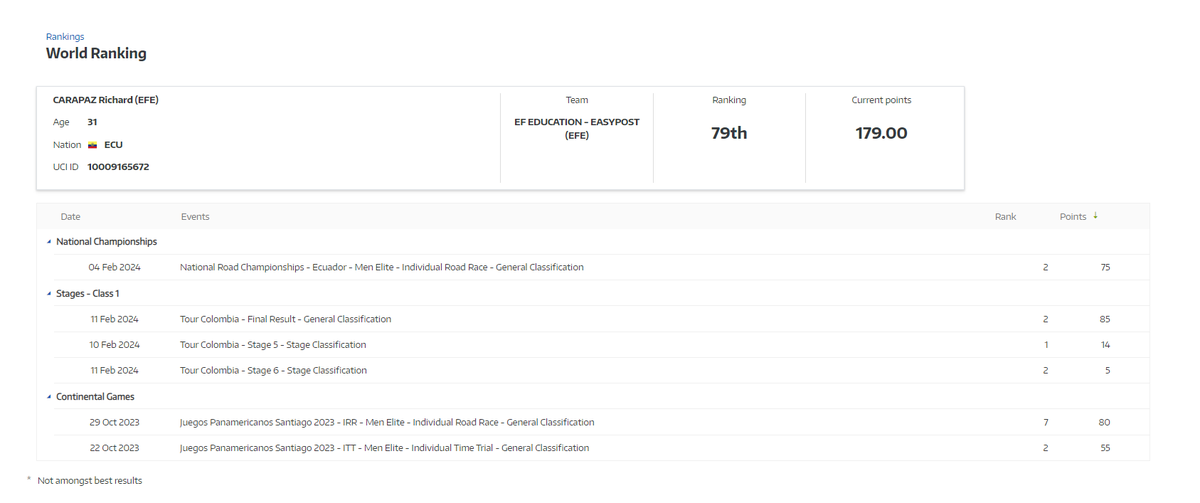Sort by the Events column header
1200x503 pixels.
195,217
